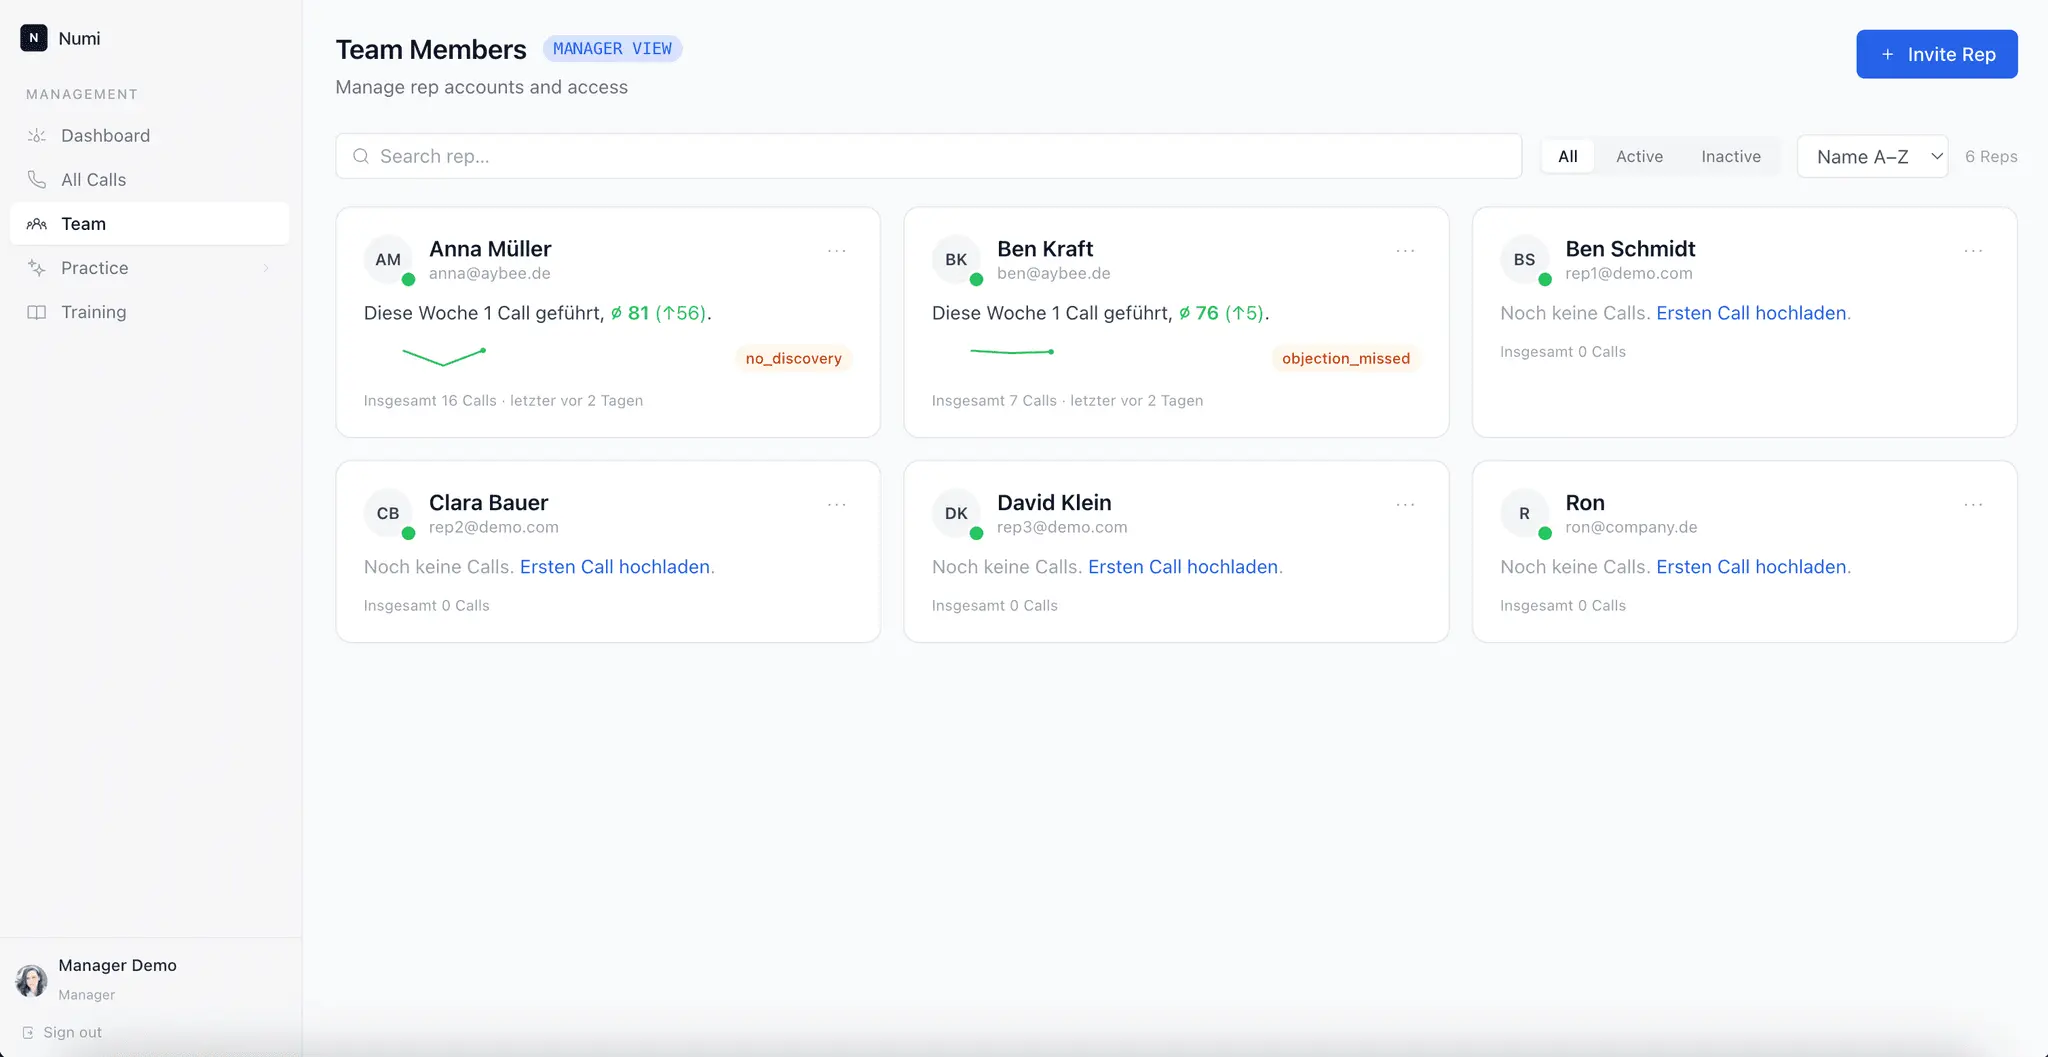
Task: Click the Practice sparkle icon
Action: click(37, 268)
